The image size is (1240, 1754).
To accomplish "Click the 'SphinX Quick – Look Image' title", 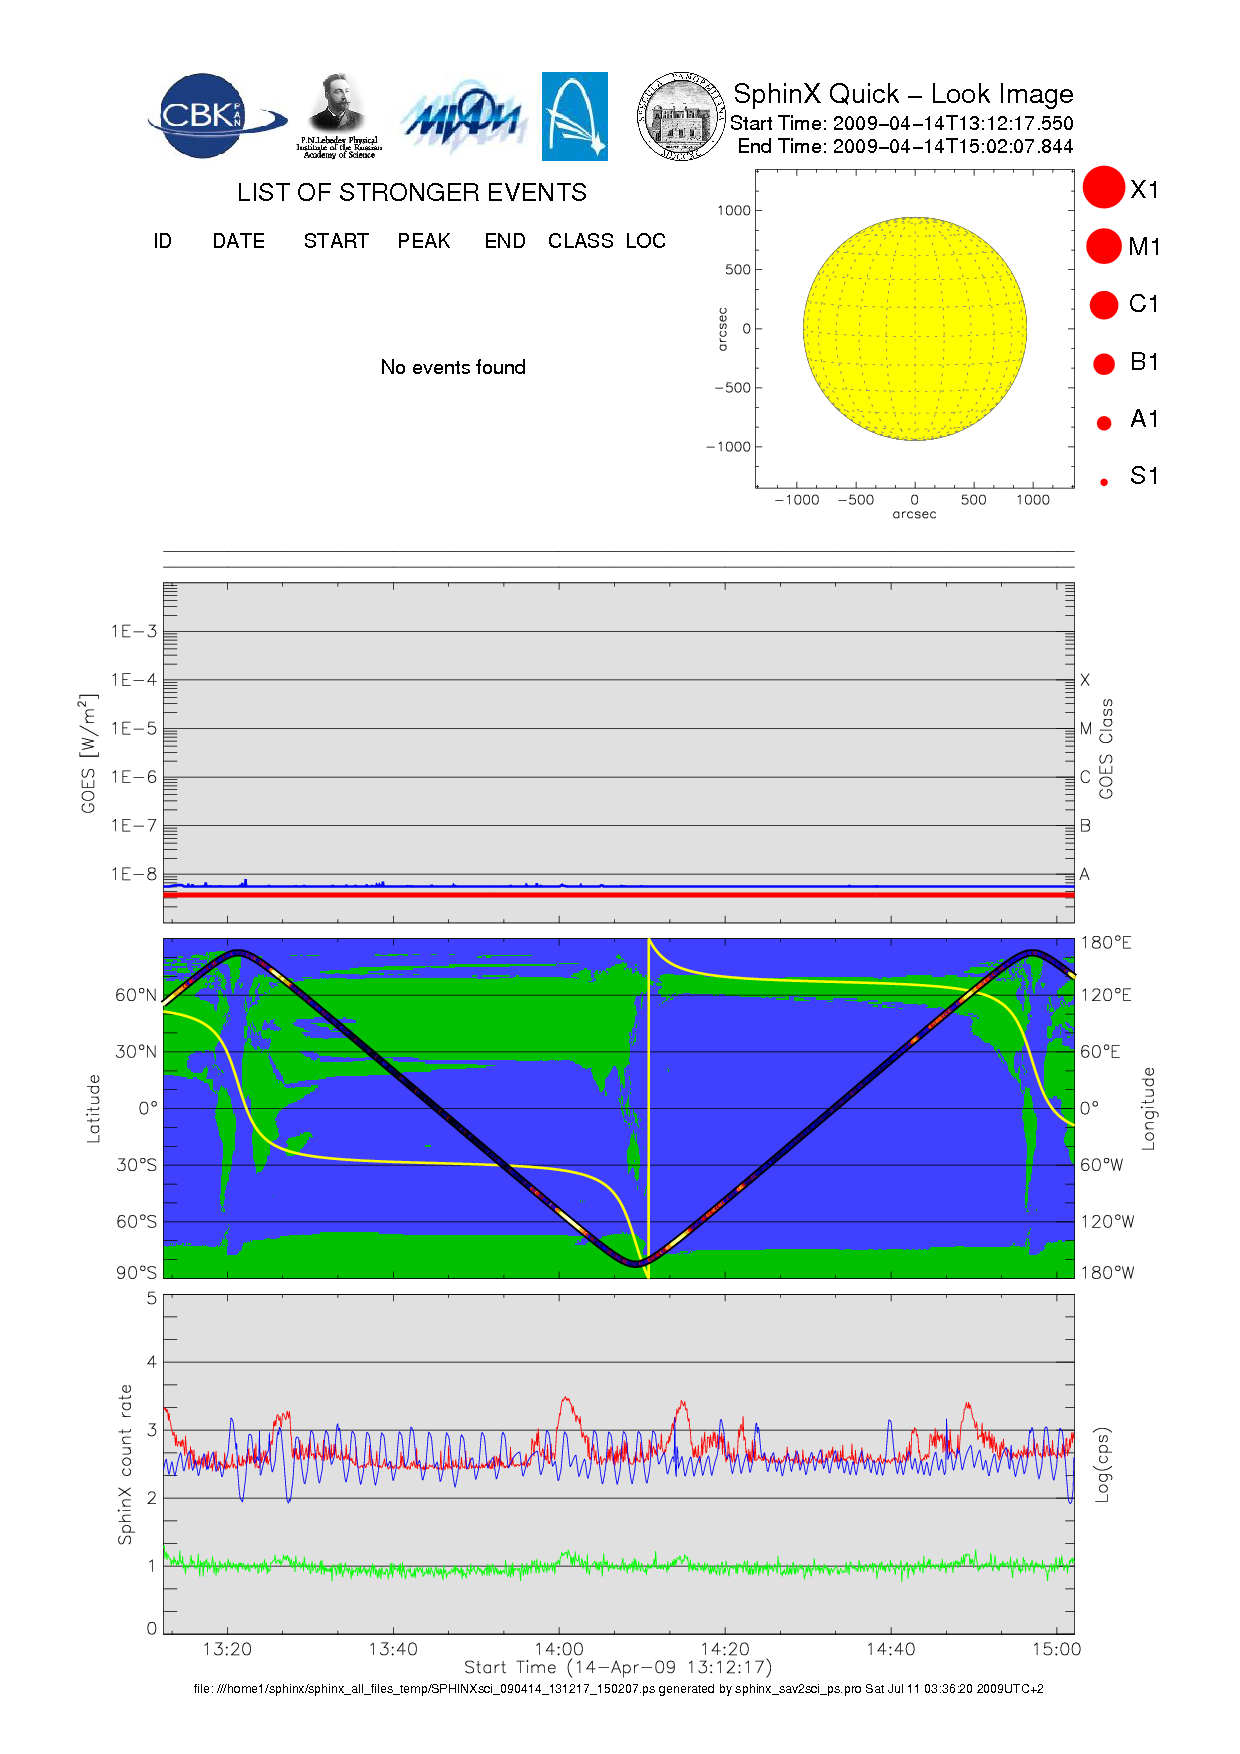I will (903, 94).
